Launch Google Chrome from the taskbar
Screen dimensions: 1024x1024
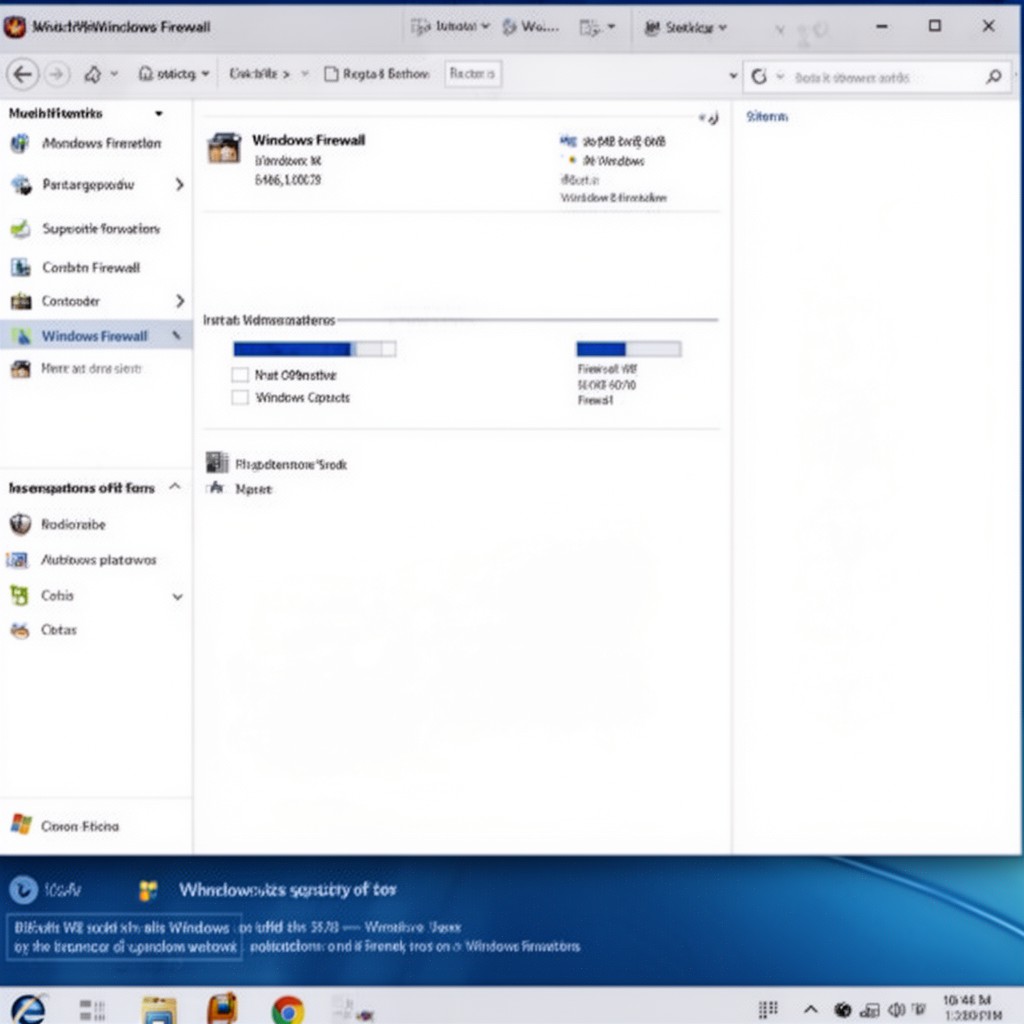[288, 1010]
